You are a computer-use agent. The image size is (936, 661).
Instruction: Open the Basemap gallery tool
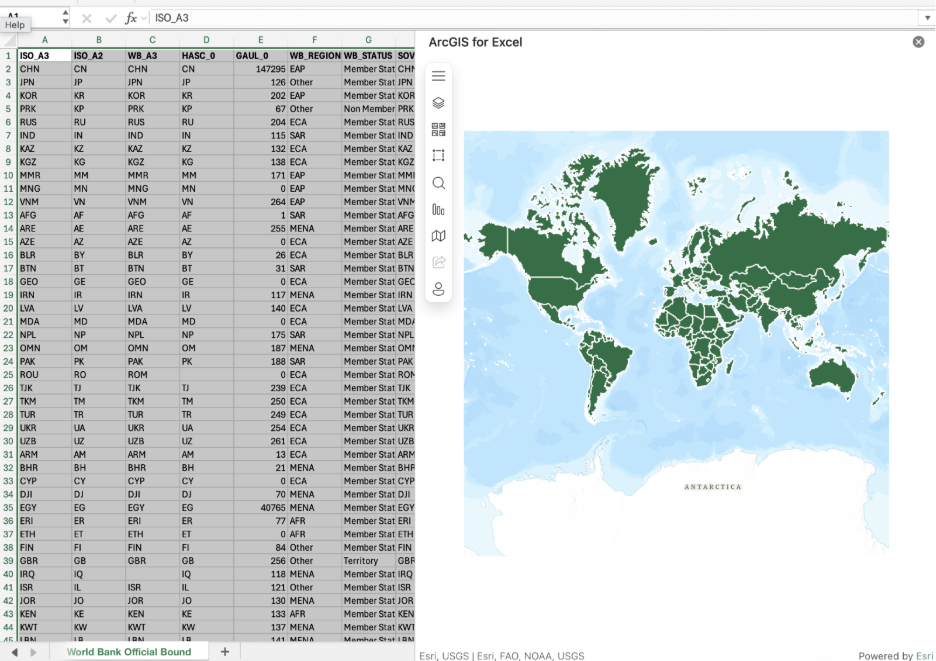coord(438,130)
